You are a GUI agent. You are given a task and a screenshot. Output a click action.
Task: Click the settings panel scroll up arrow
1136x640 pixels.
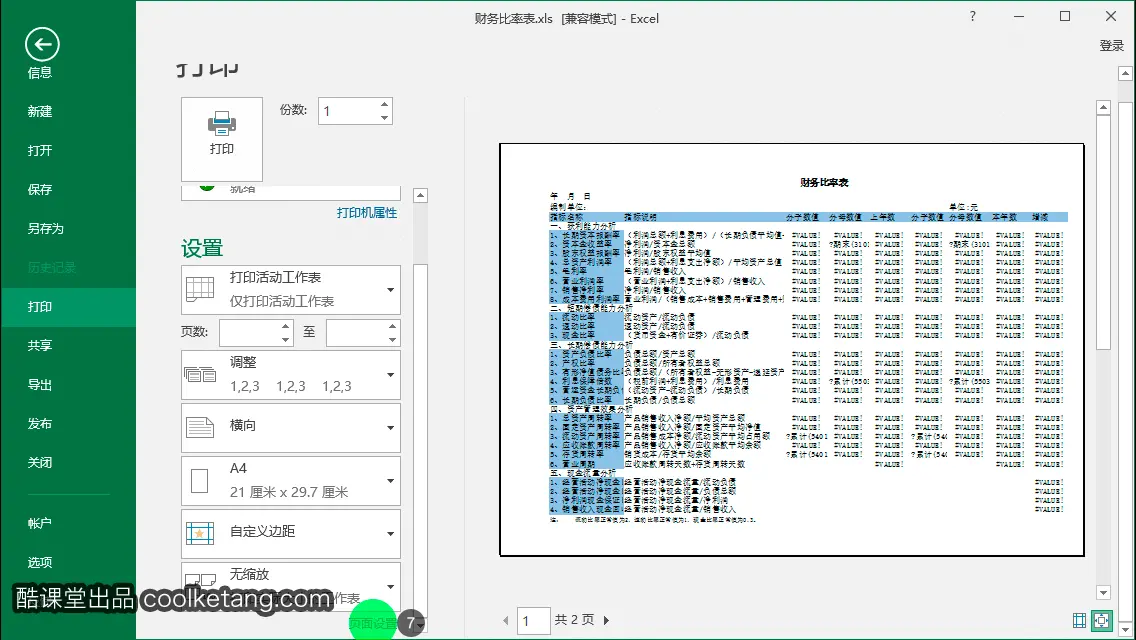click(420, 196)
